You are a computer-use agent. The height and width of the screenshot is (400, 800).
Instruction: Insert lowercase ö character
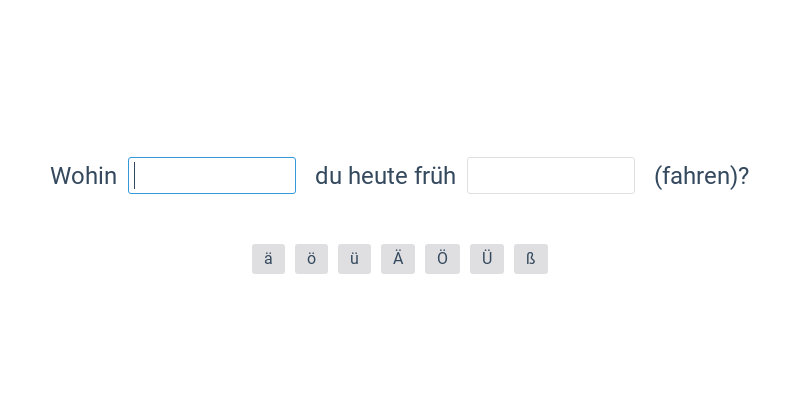(311, 259)
